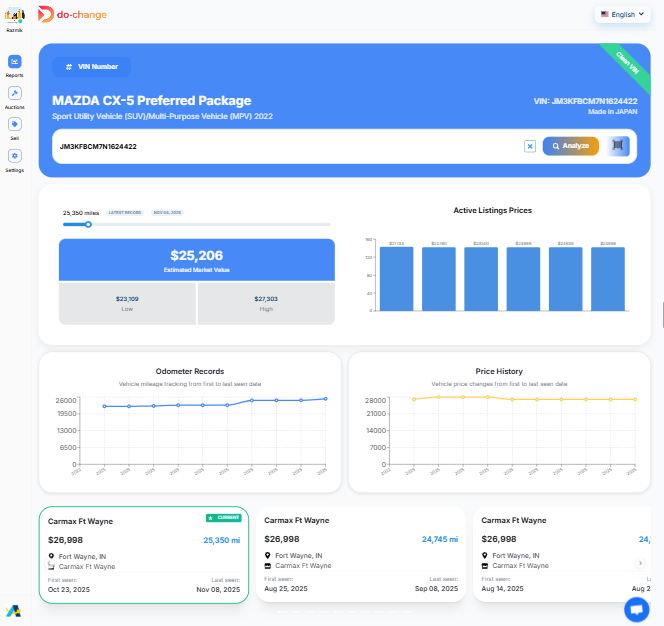
Task: Select the VIN Number tab
Action: coord(92,67)
